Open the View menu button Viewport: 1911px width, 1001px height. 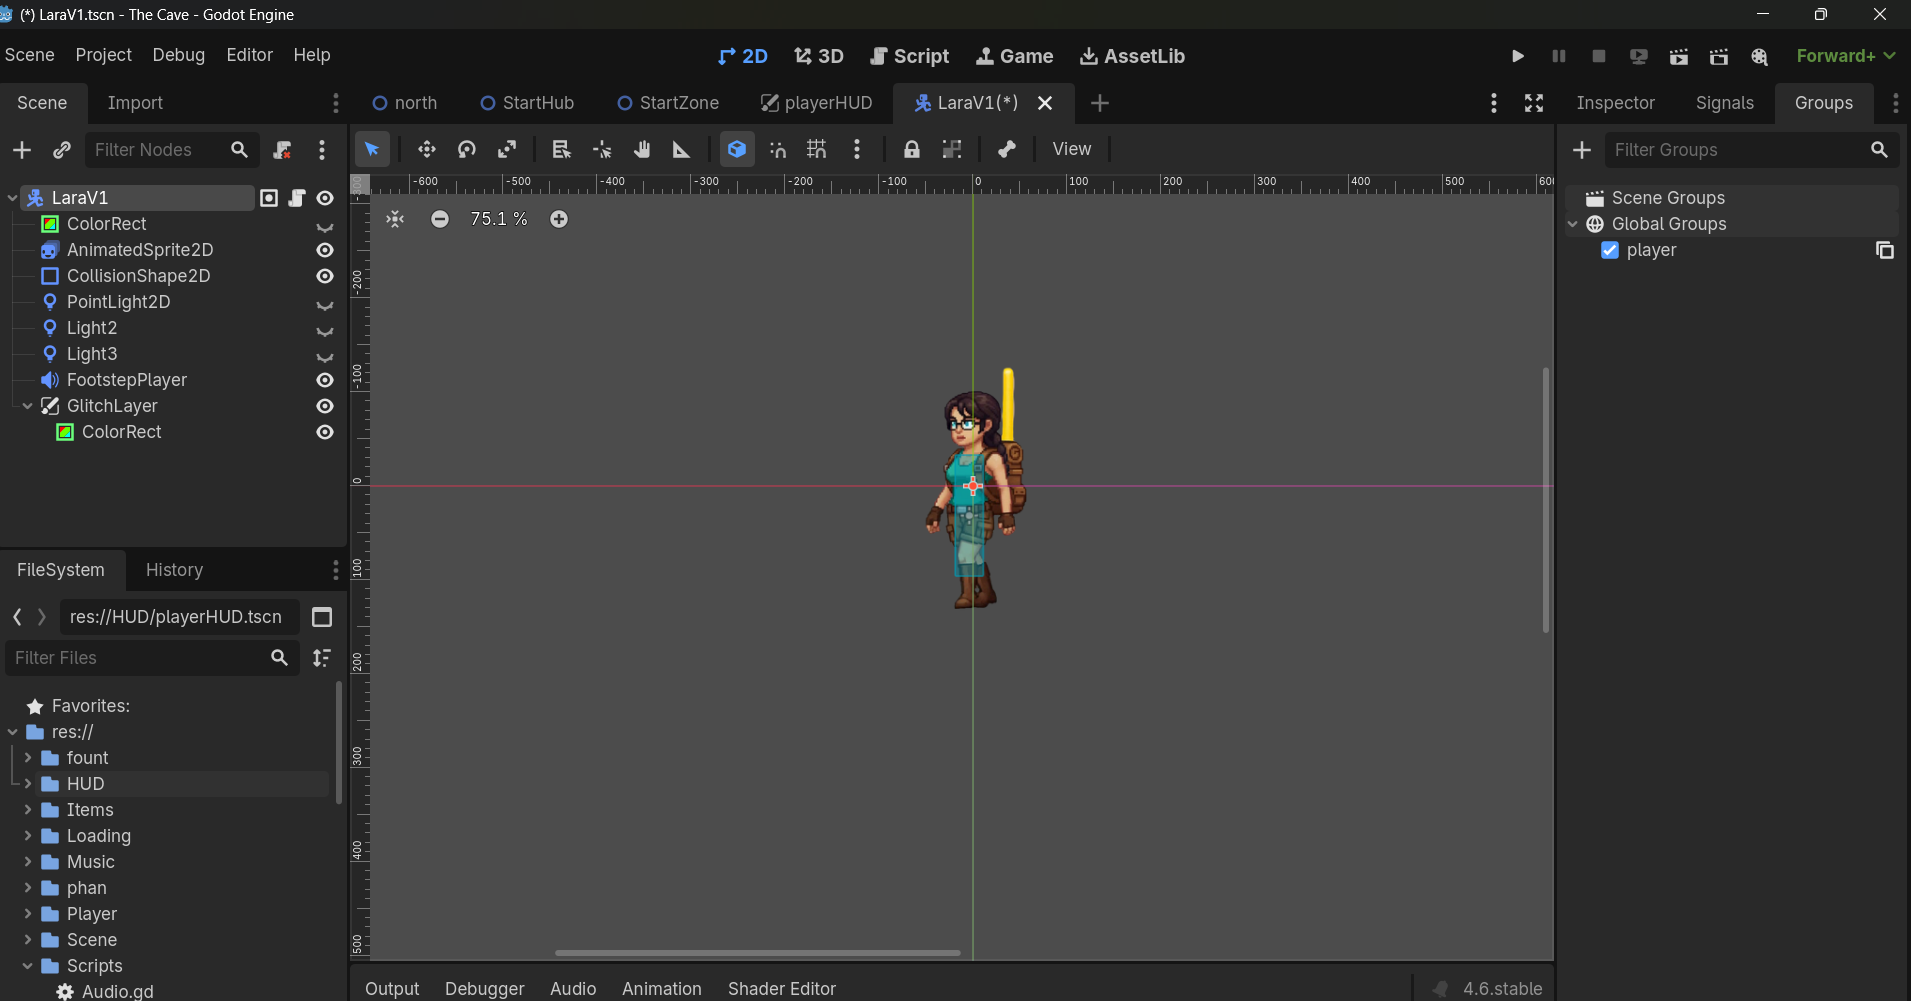tap(1071, 149)
